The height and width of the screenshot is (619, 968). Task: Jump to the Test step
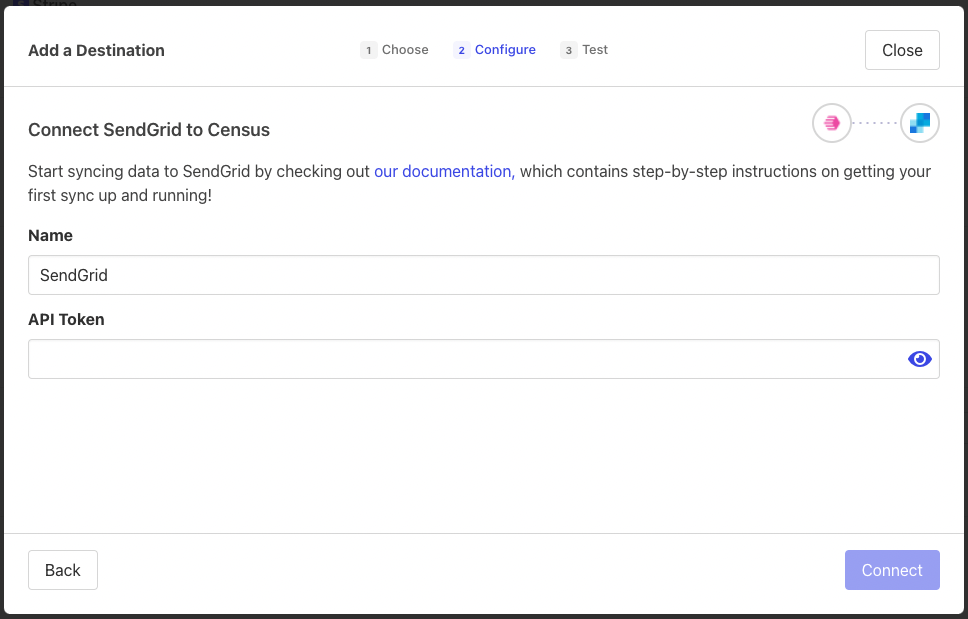(x=595, y=50)
